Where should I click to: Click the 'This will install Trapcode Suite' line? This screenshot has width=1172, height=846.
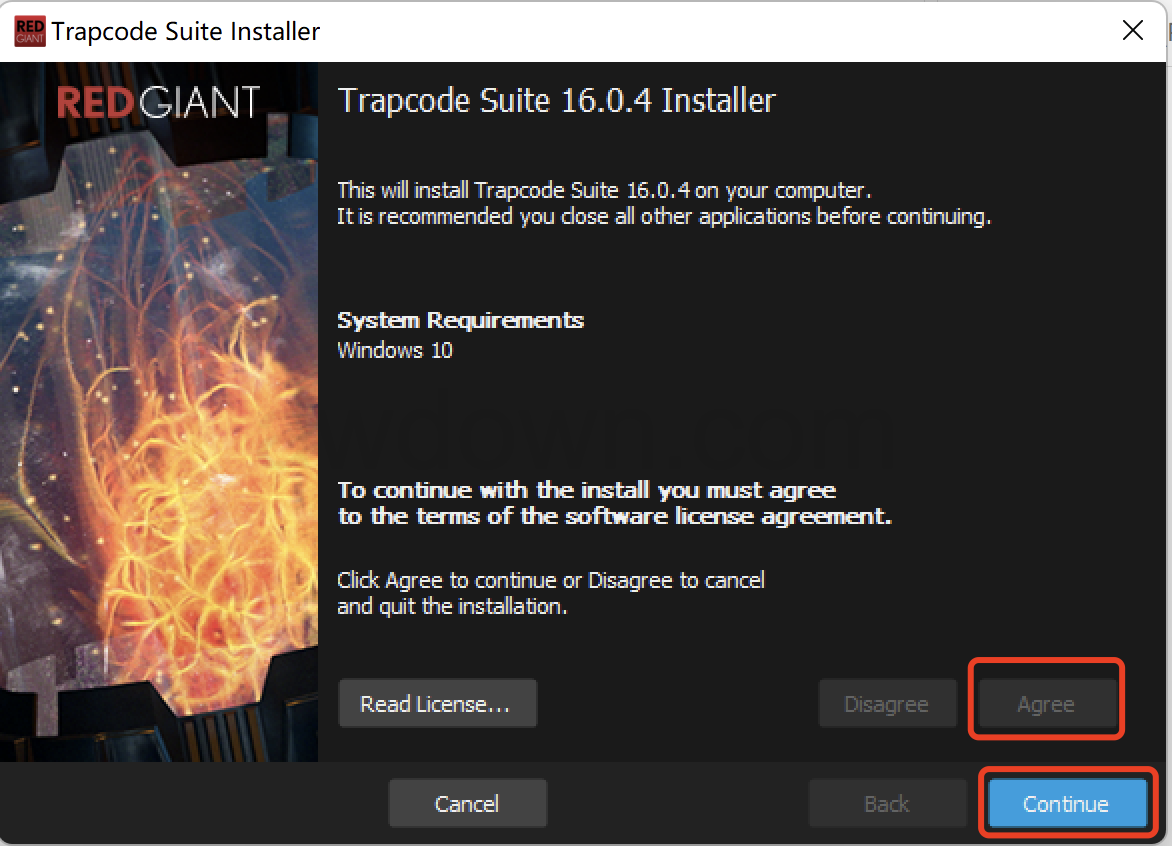[604, 190]
